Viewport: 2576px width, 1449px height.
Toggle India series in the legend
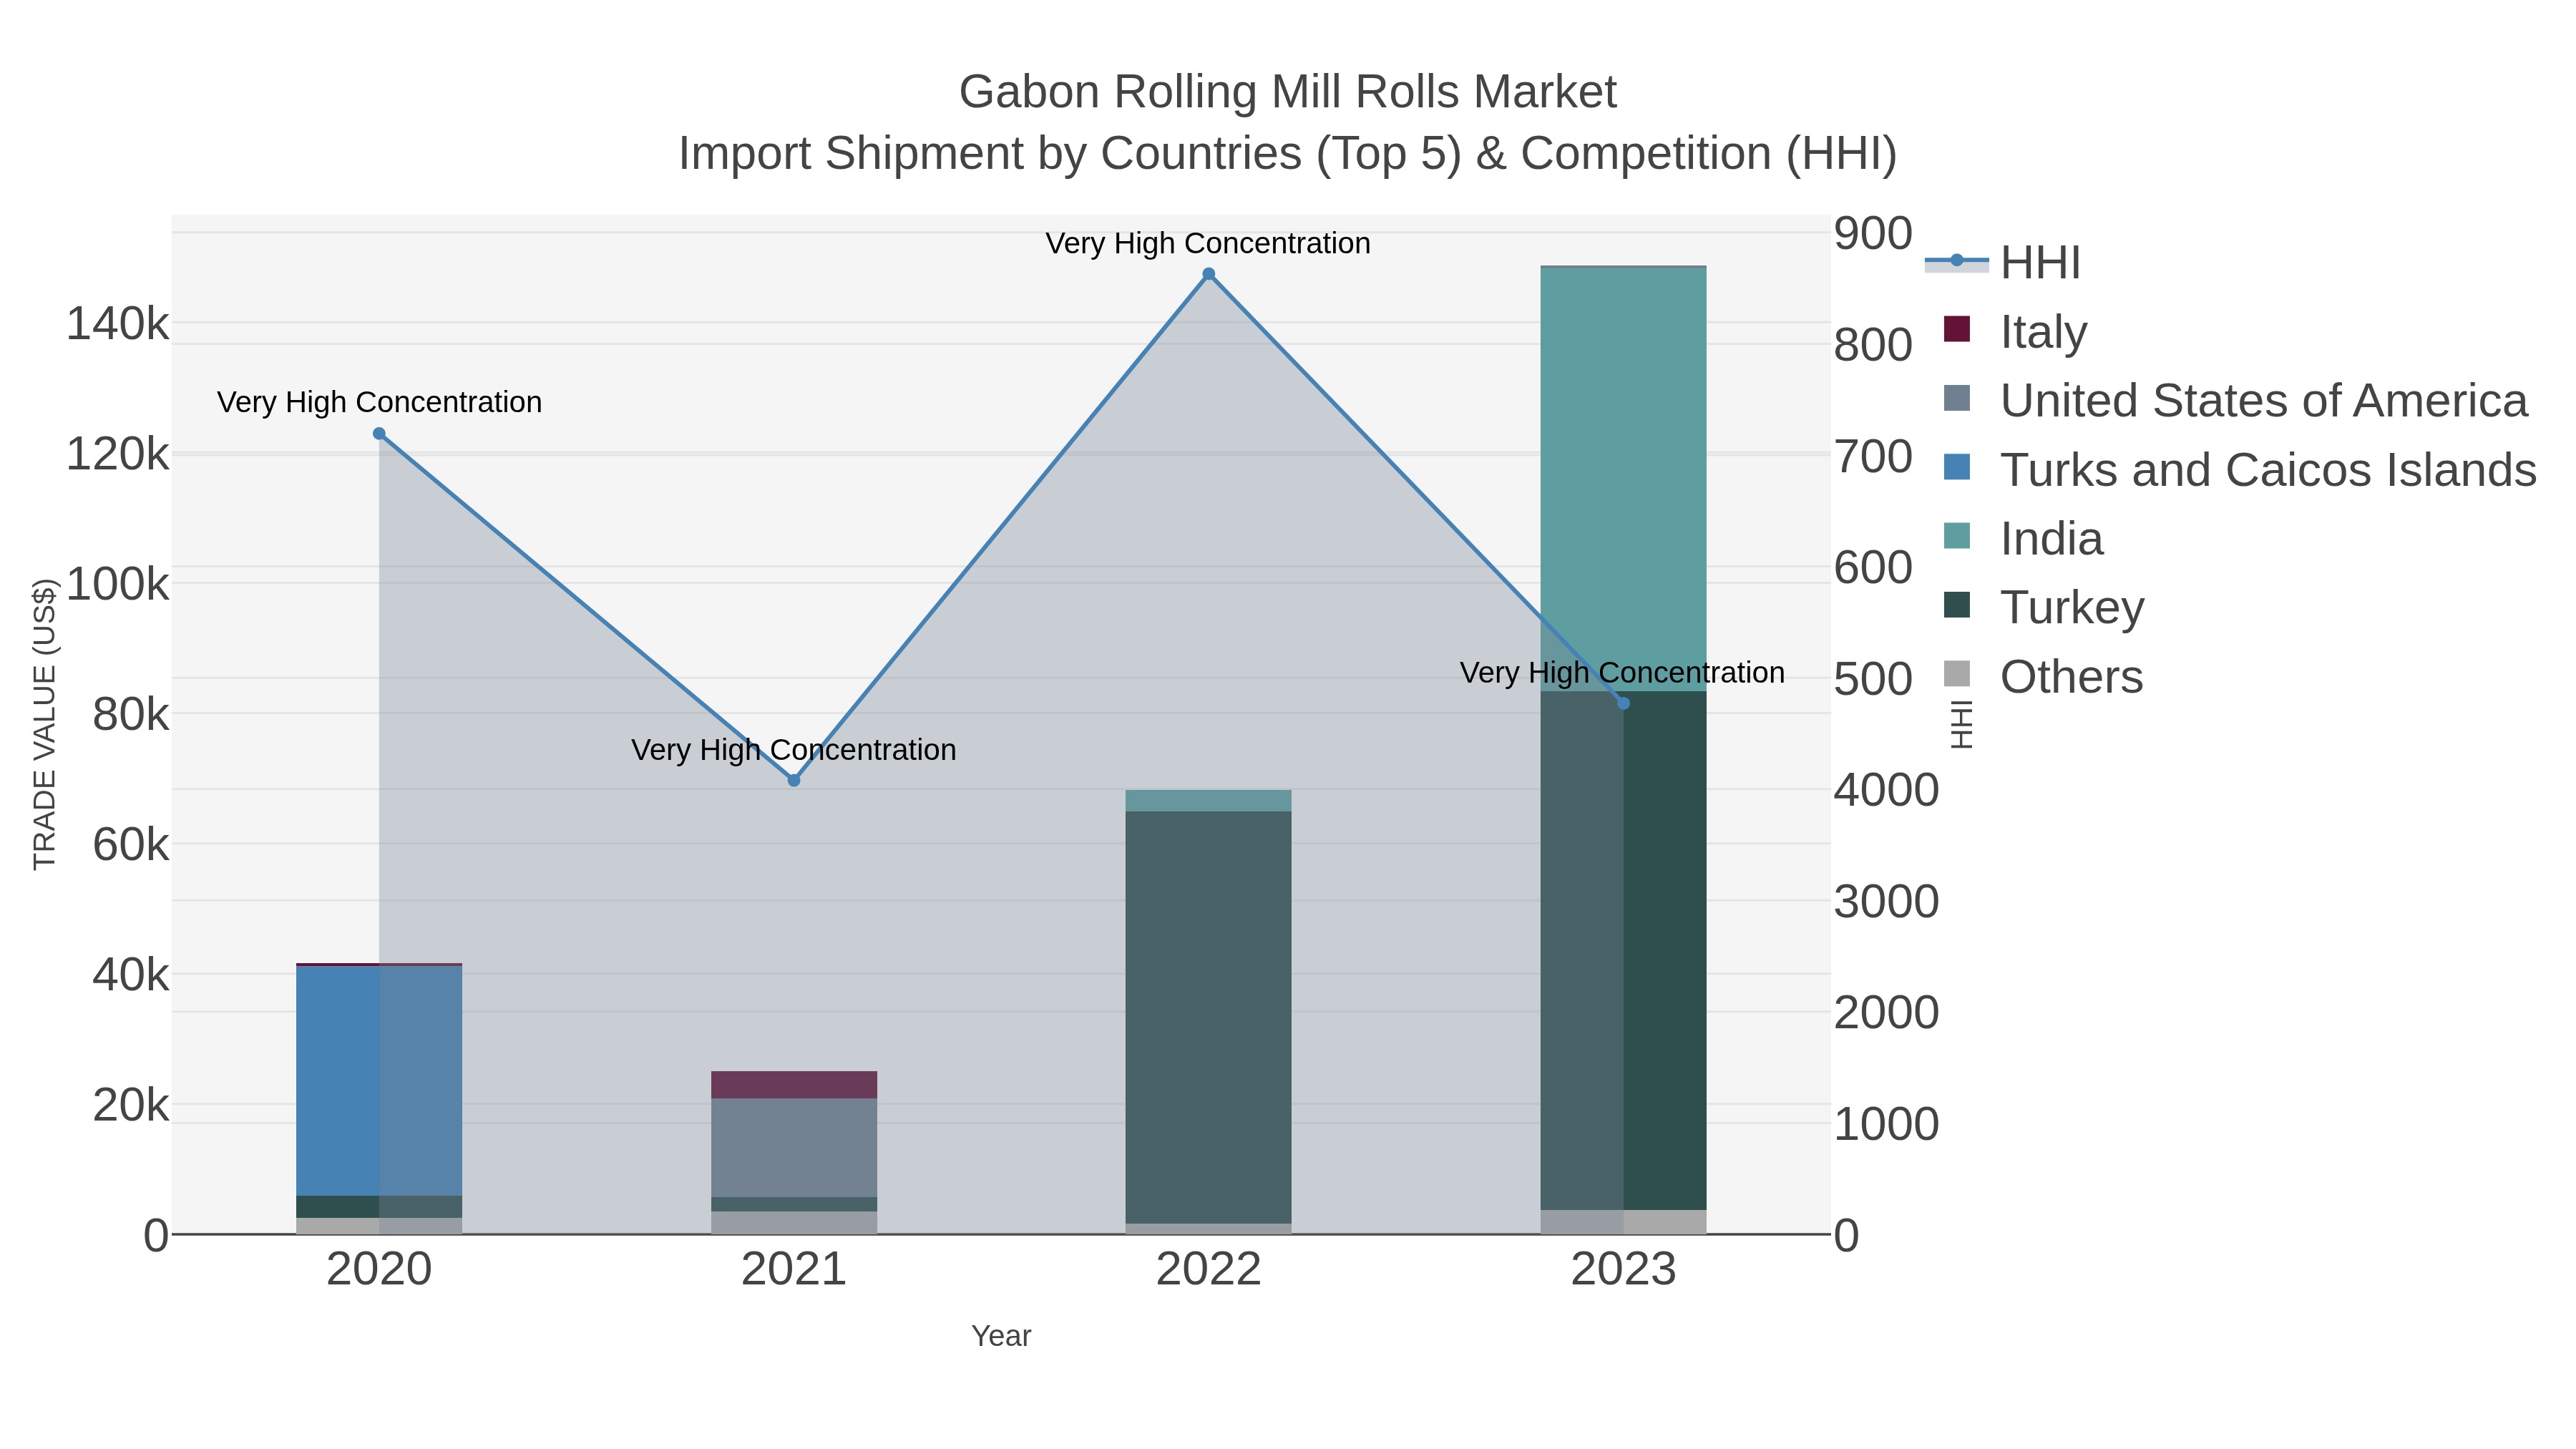[2023, 538]
